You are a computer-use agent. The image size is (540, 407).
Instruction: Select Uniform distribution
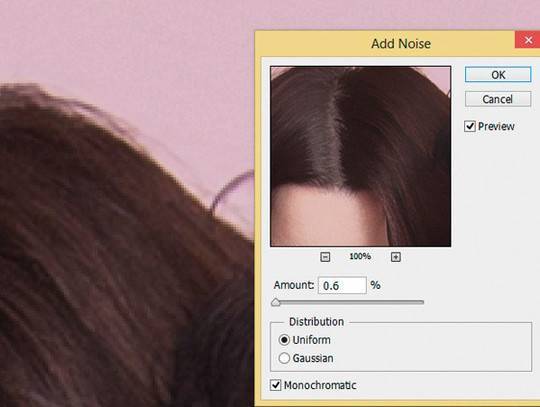[284, 340]
